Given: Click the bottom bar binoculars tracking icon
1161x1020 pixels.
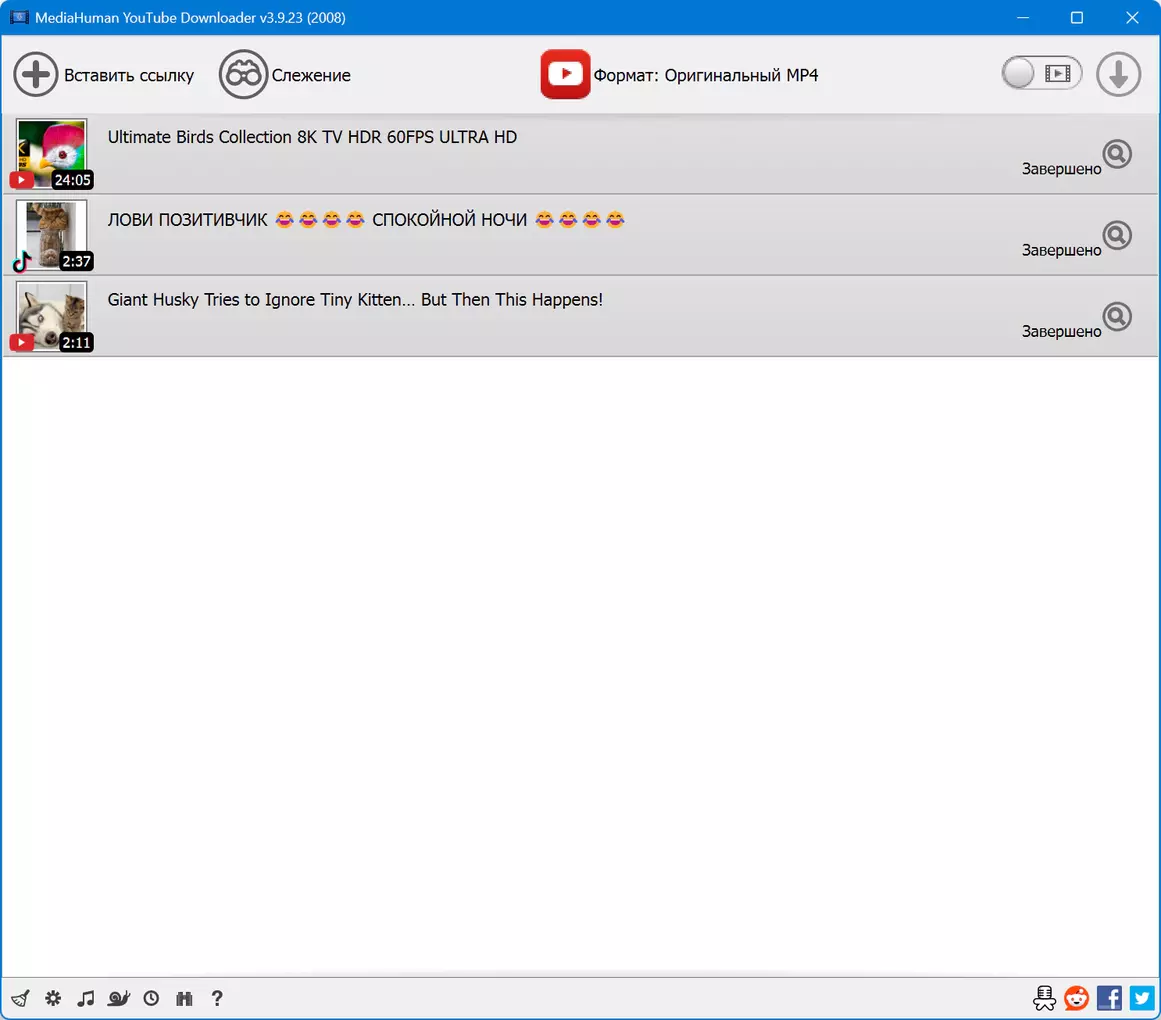Looking at the screenshot, I should tap(184, 999).
